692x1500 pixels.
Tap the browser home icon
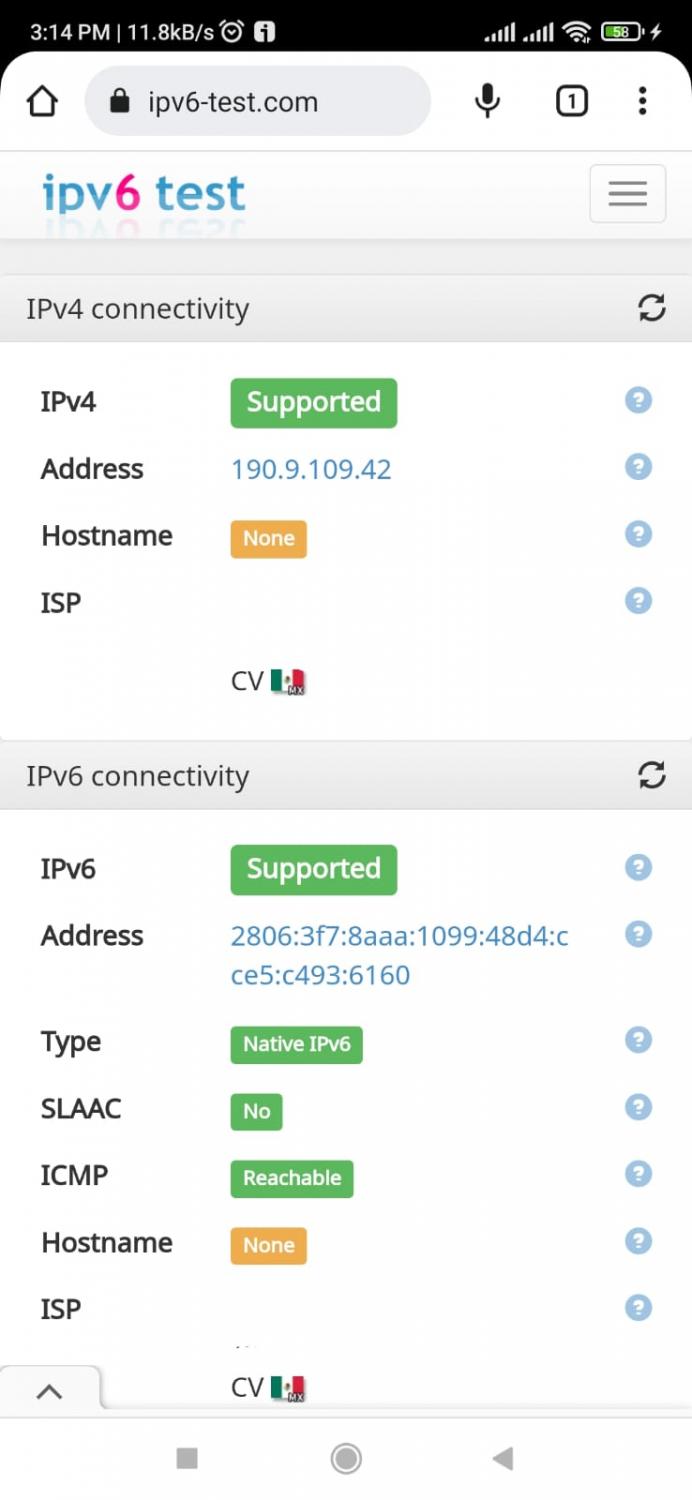coord(42,101)
